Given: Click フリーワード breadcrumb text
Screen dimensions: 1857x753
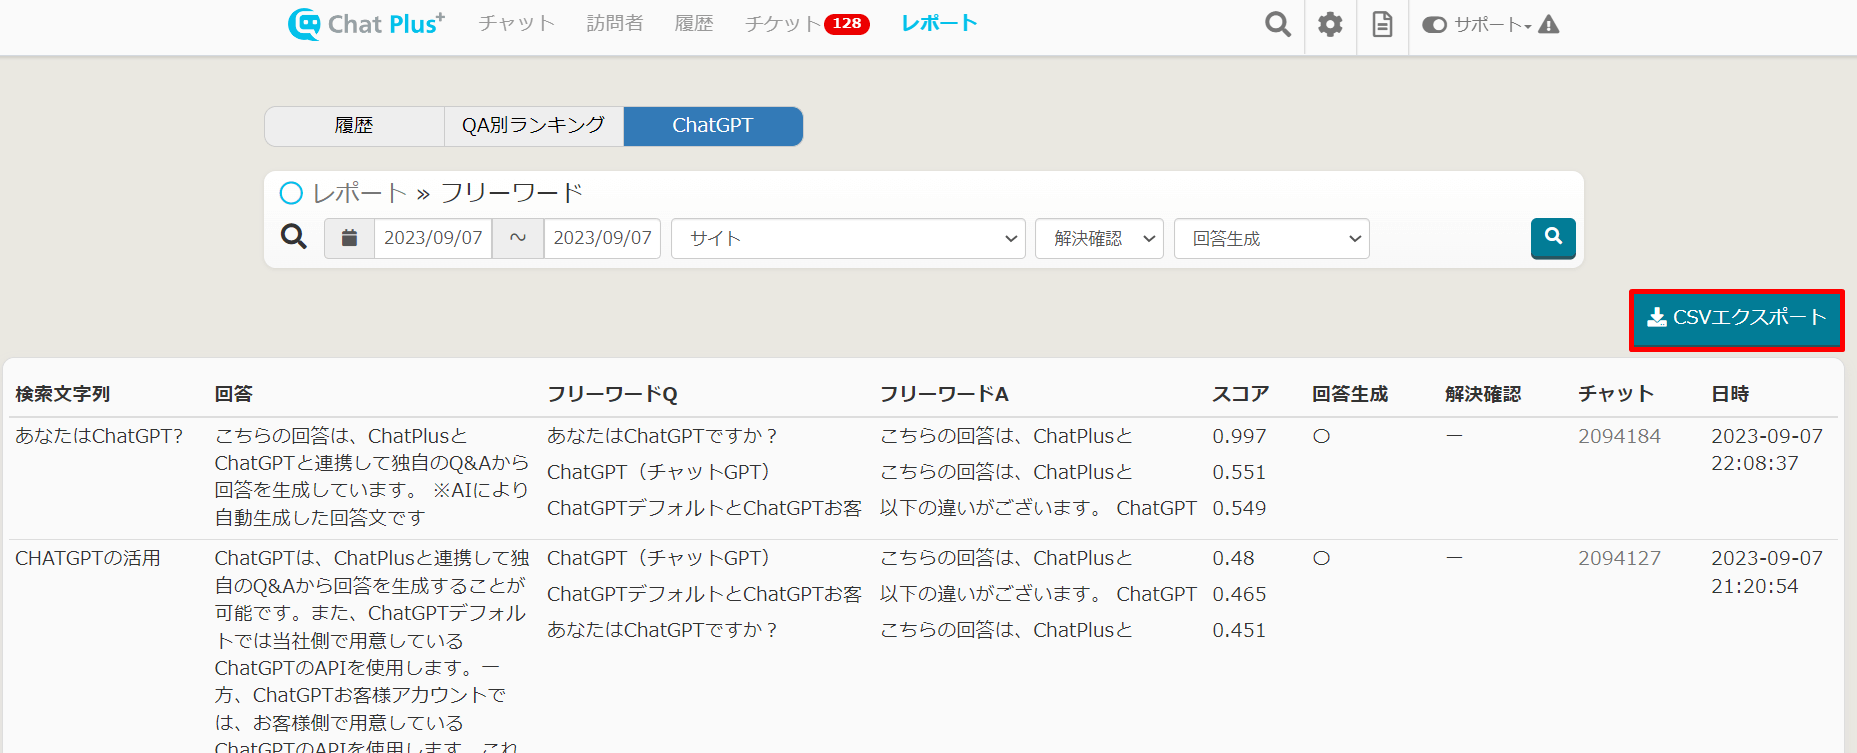Looking at the screenshot, I should point(511,193).
